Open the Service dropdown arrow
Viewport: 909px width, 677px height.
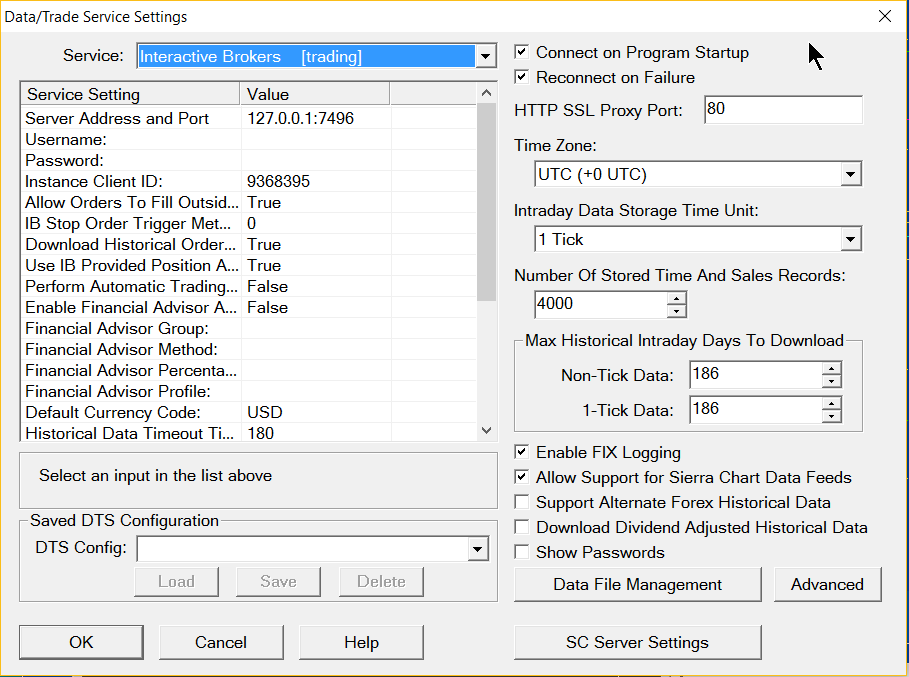(x=485, y=56)
